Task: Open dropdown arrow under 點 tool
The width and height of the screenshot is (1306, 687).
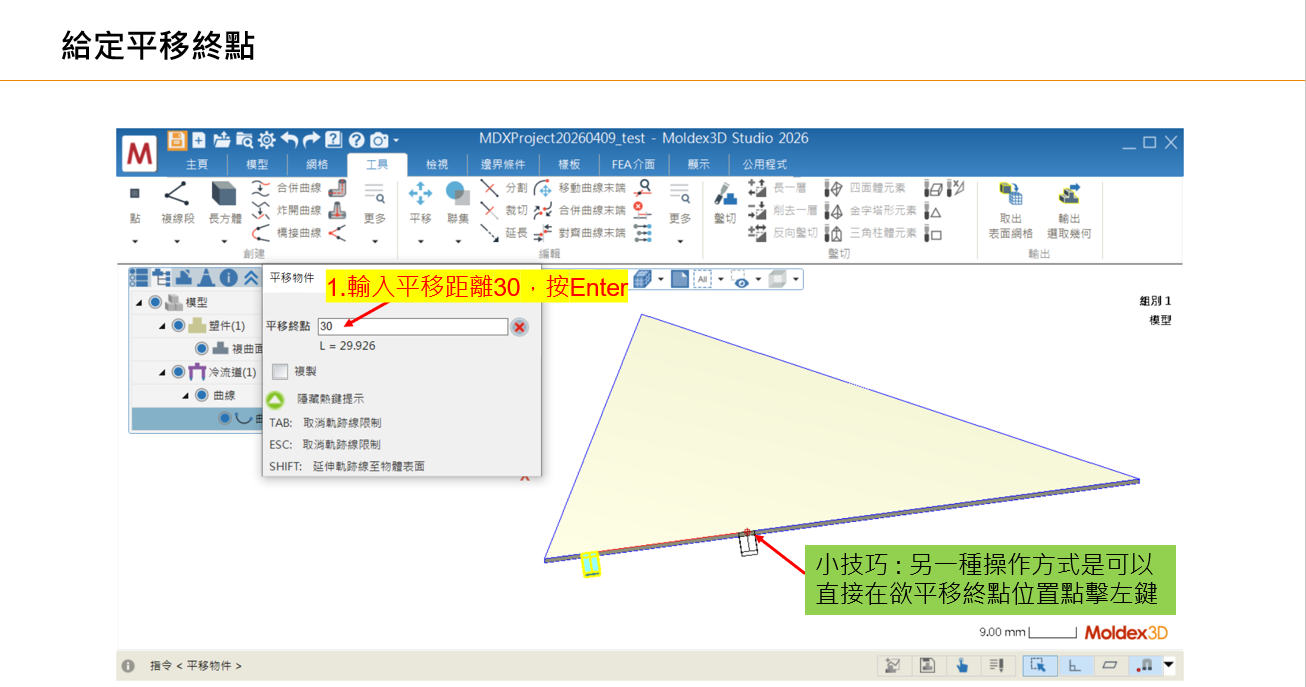Action: tap(135, 241)
